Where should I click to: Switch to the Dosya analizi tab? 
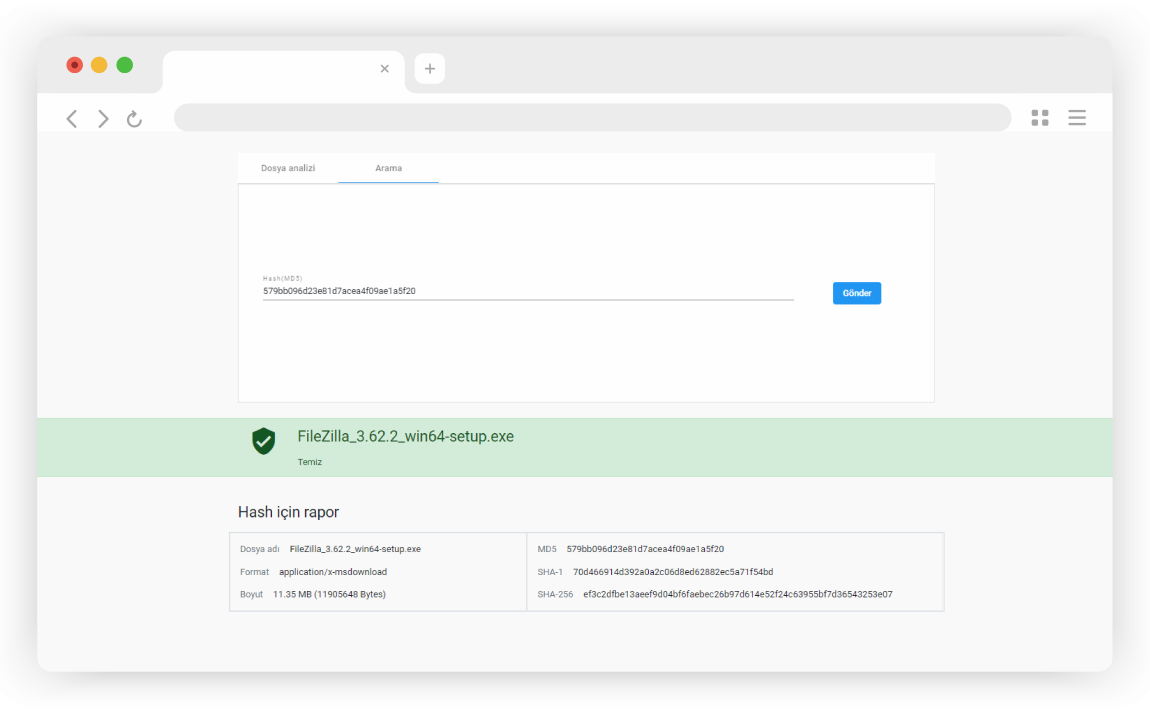point(288,168)
